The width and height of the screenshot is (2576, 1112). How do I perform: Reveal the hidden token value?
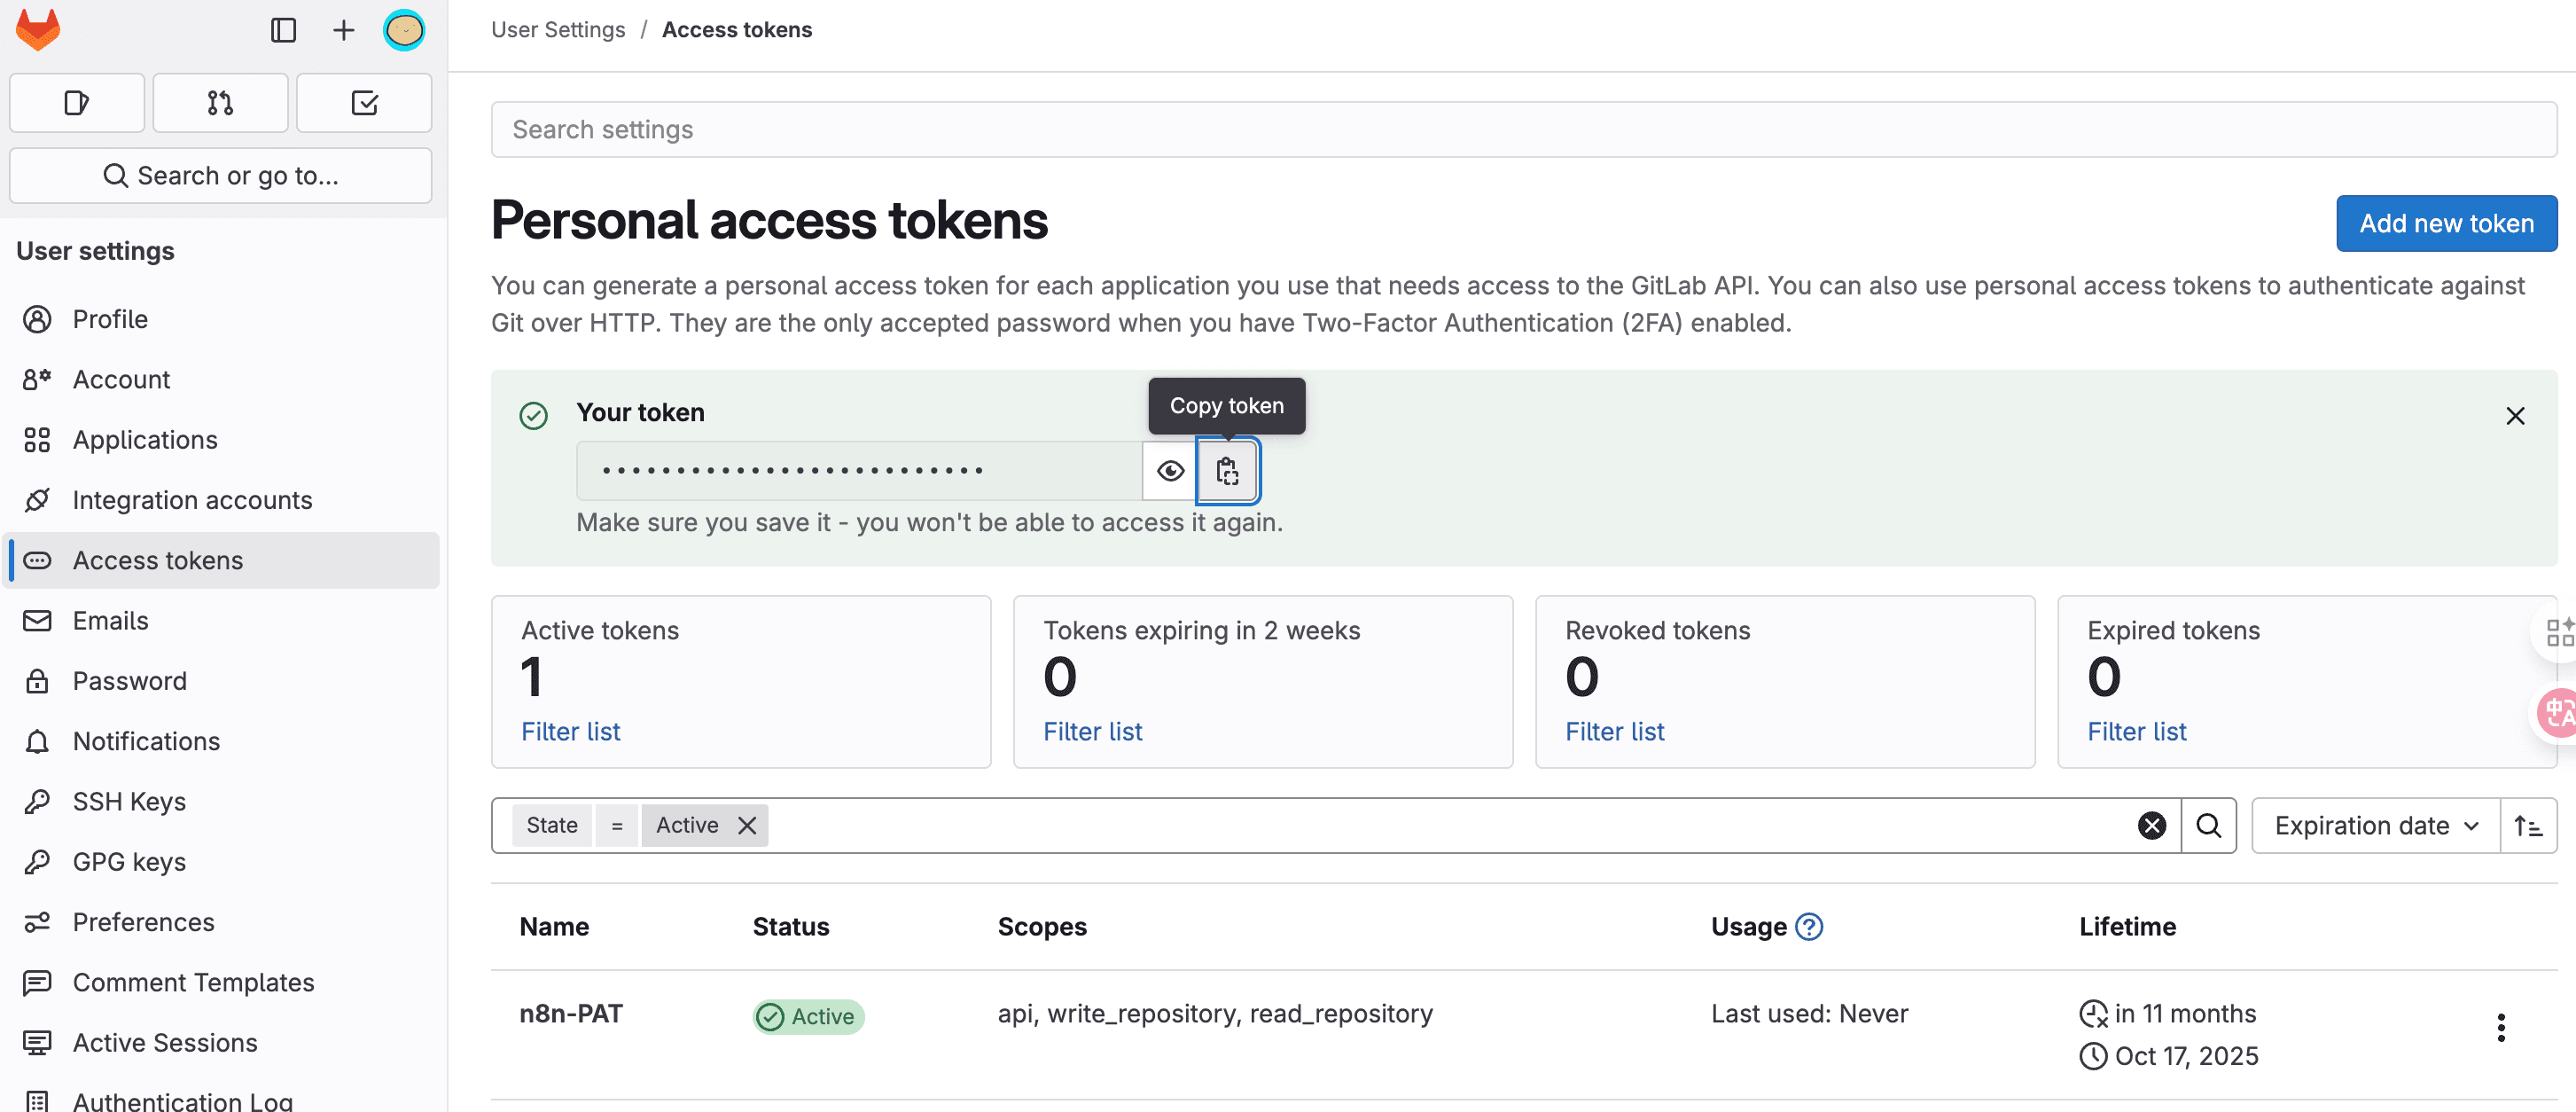tap(1168, 470)
